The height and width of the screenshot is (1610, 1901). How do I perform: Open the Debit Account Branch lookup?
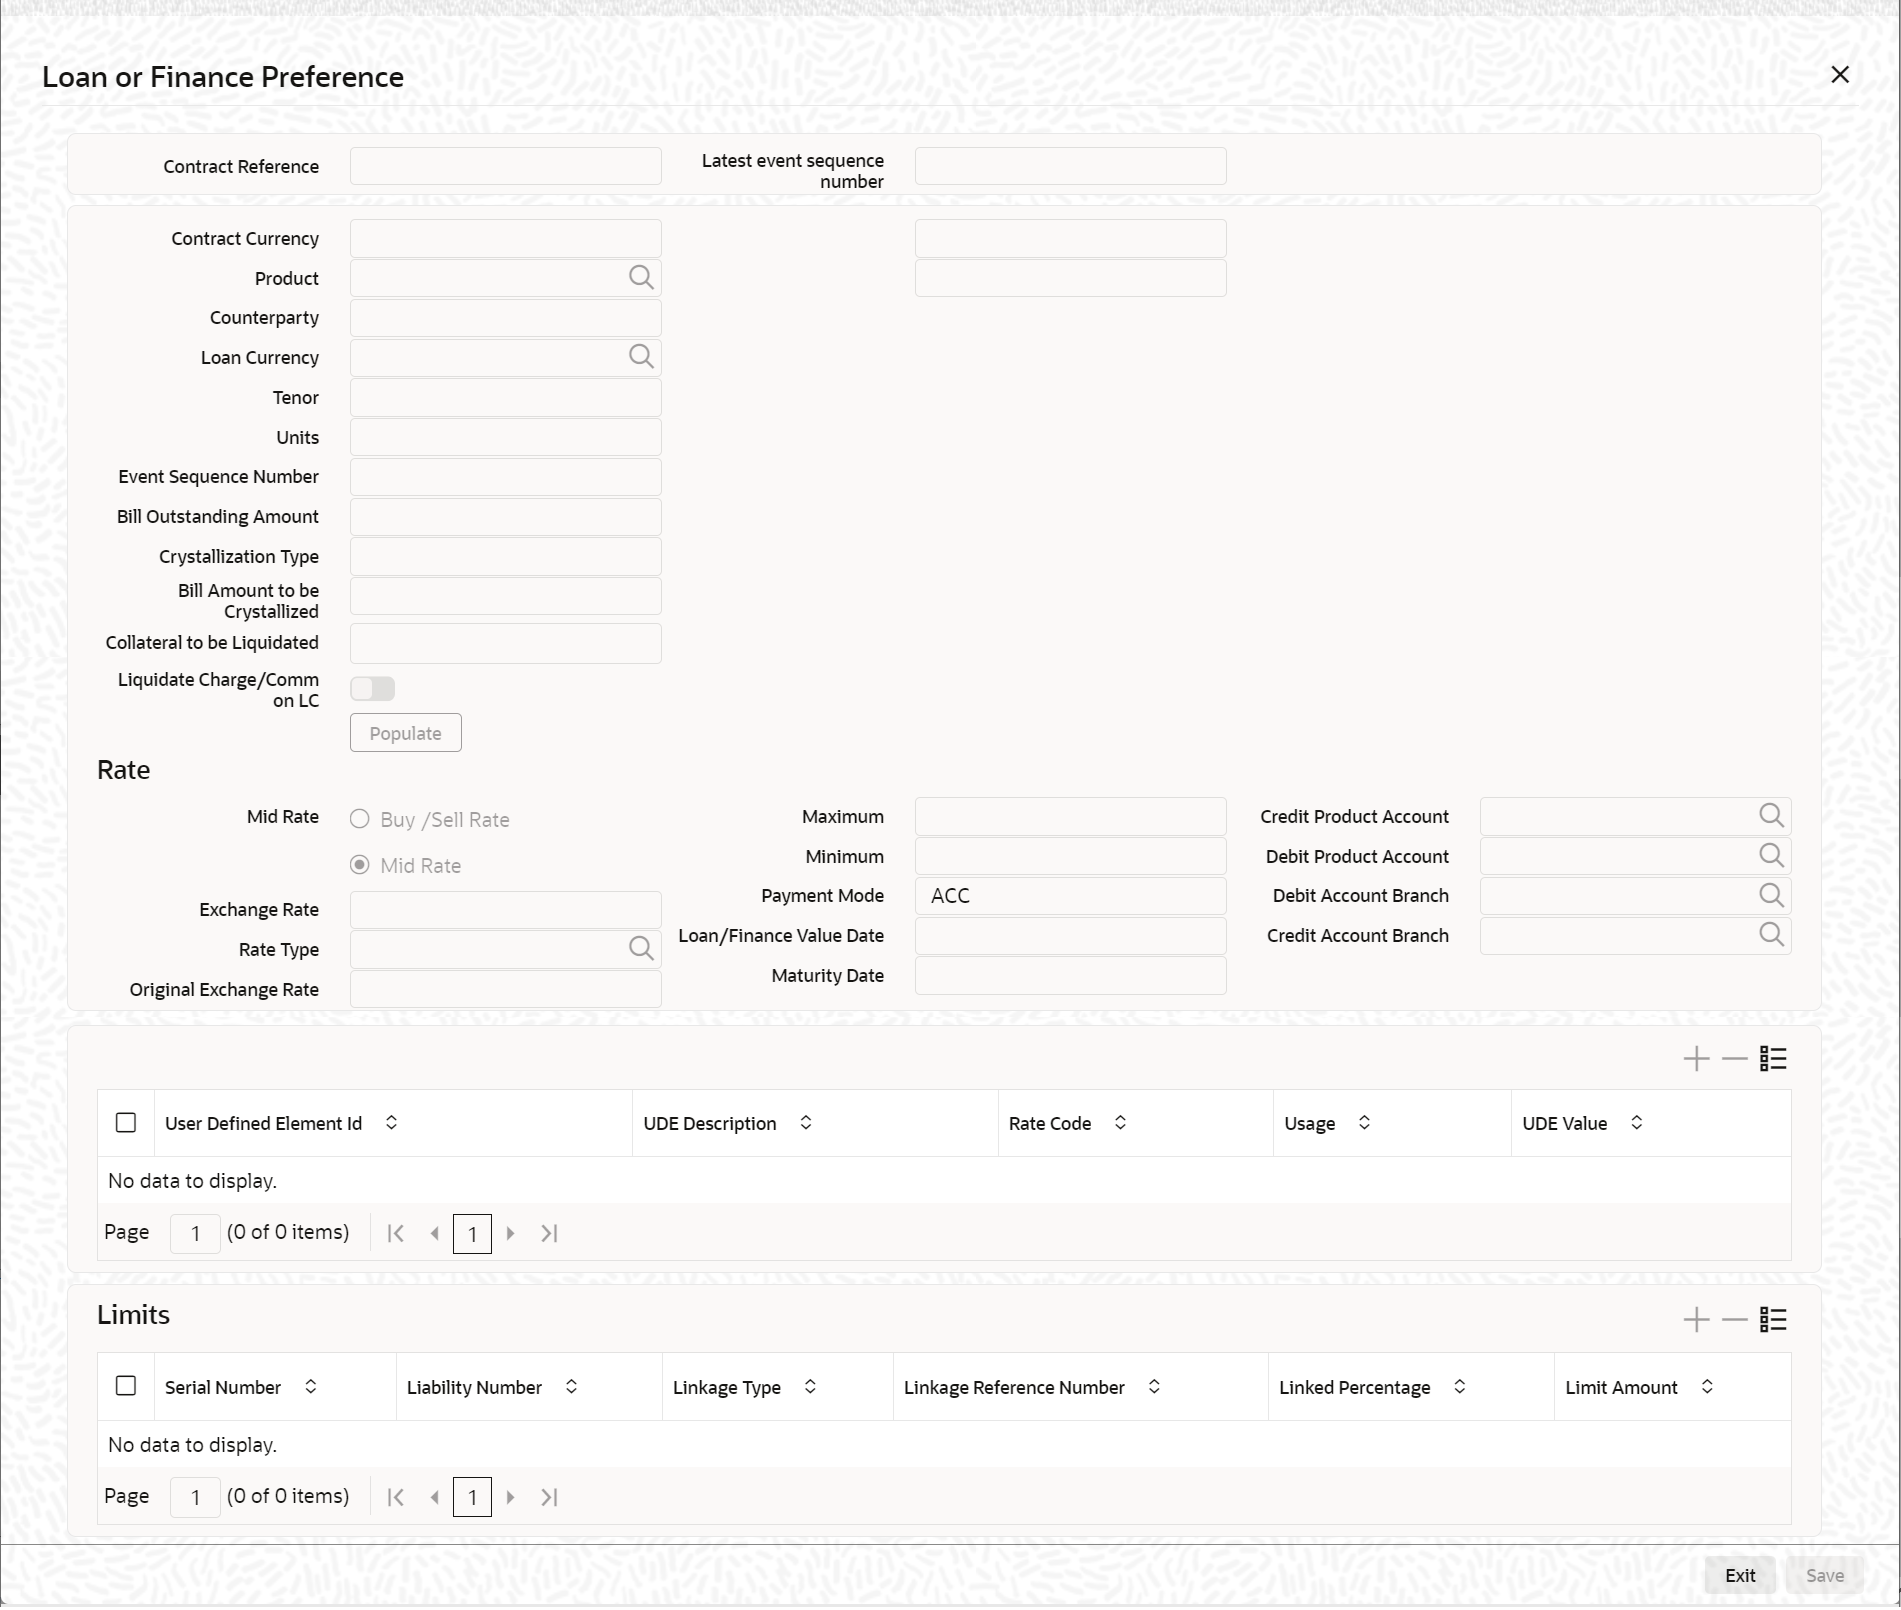(1771, 895)
